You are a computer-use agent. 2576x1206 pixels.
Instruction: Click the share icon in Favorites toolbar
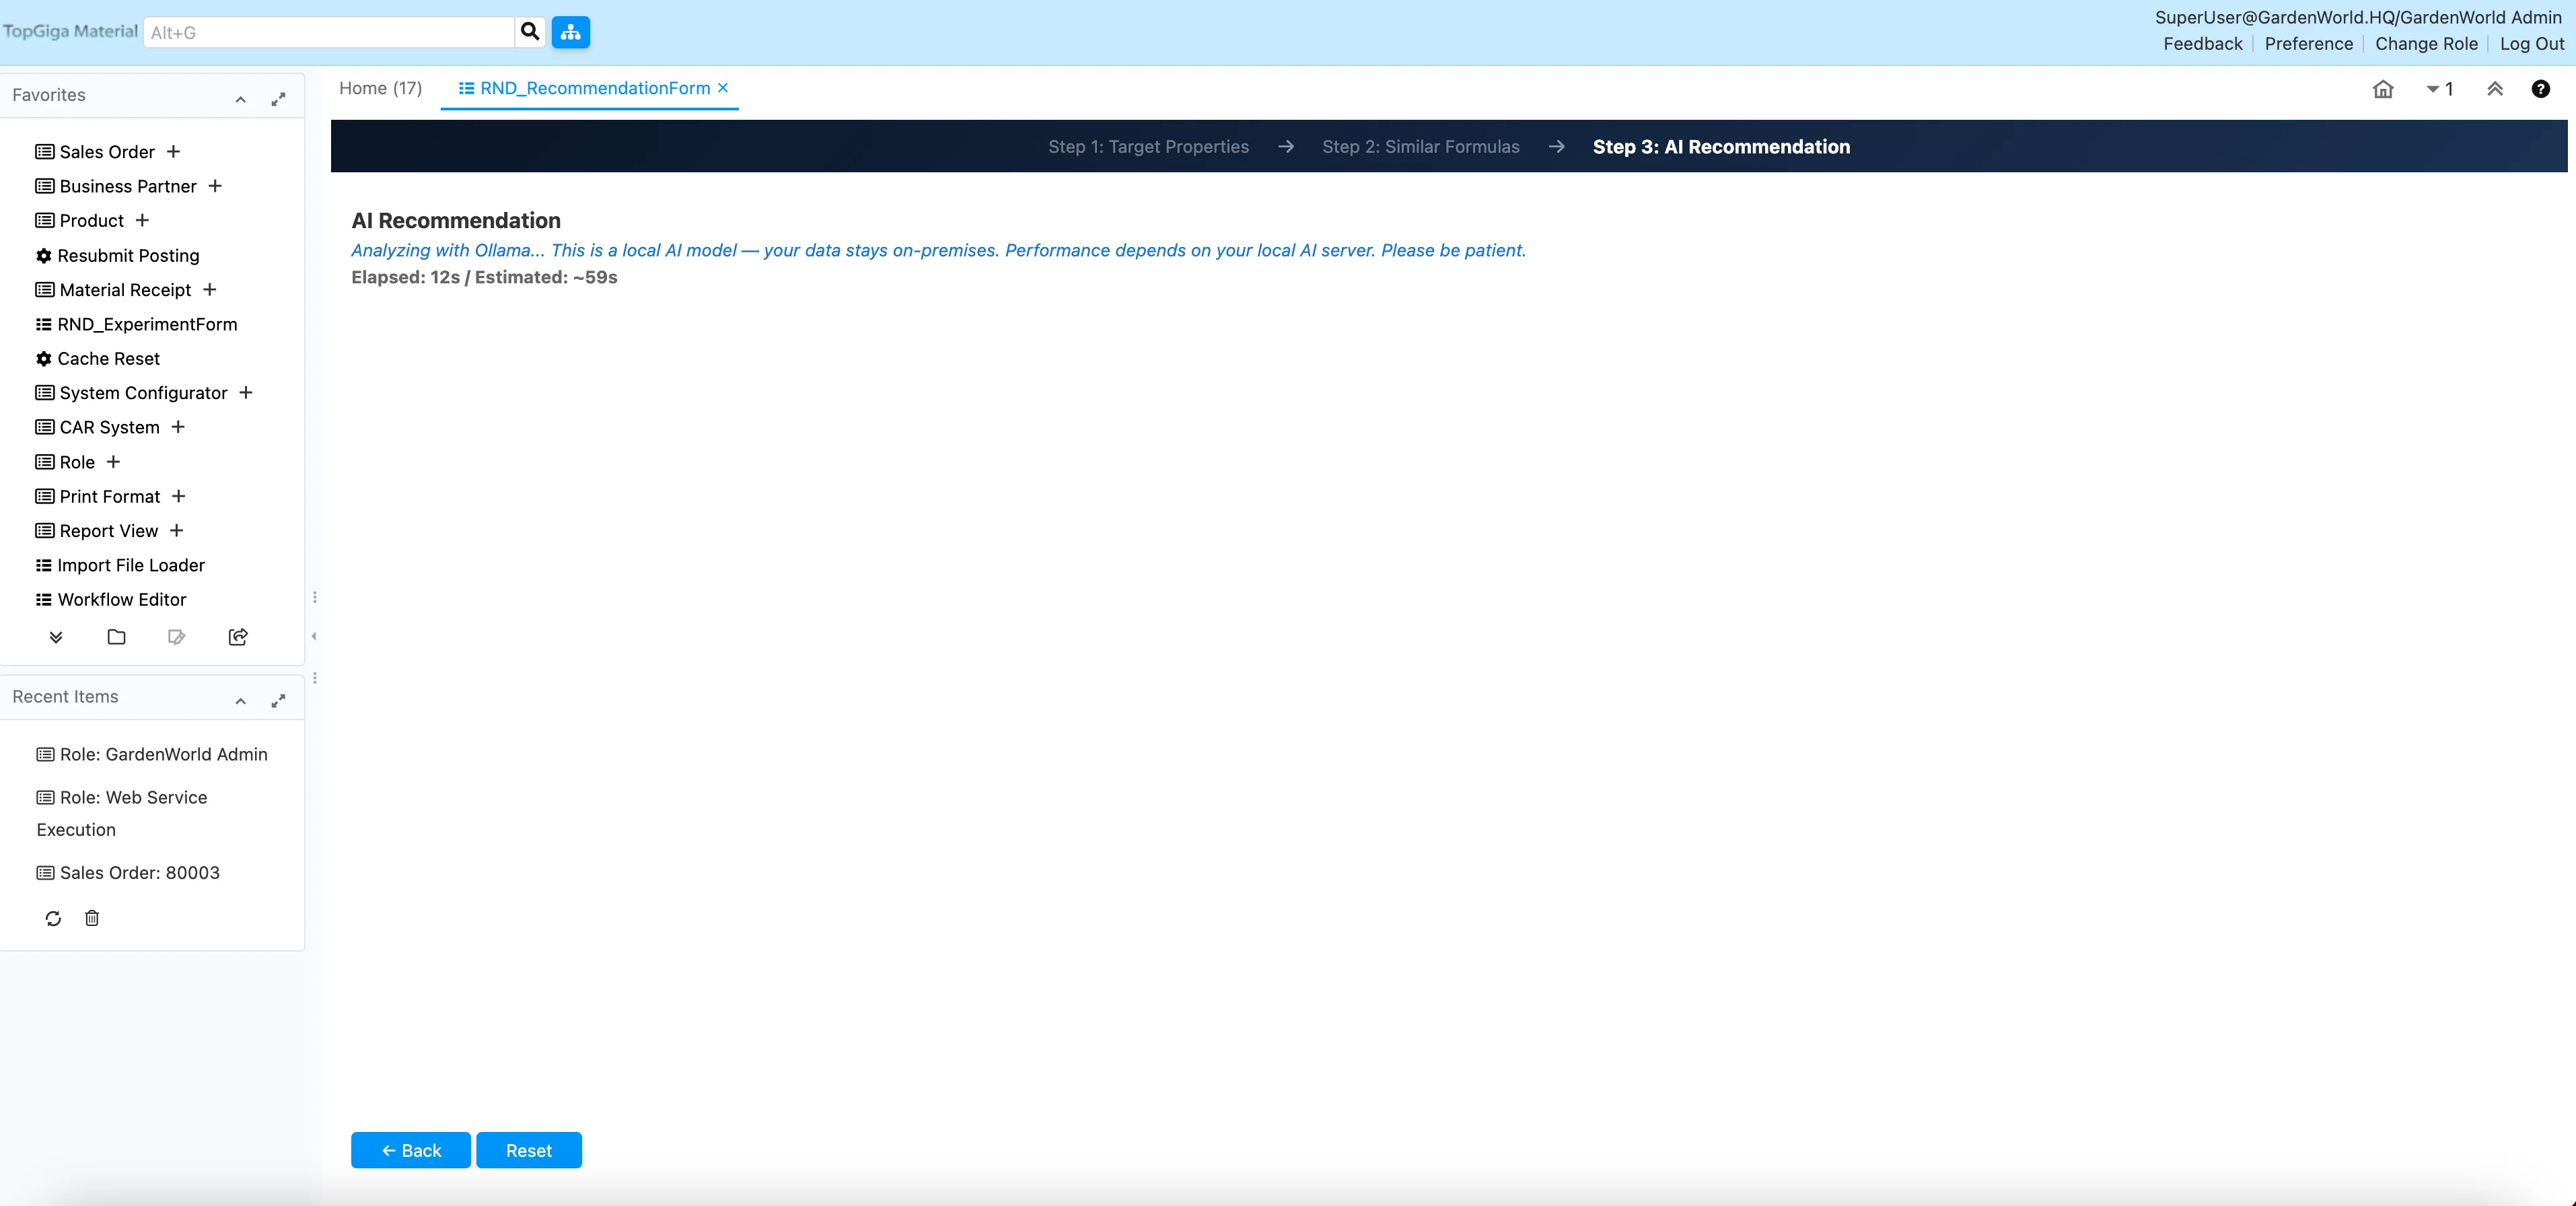(238, 637)
